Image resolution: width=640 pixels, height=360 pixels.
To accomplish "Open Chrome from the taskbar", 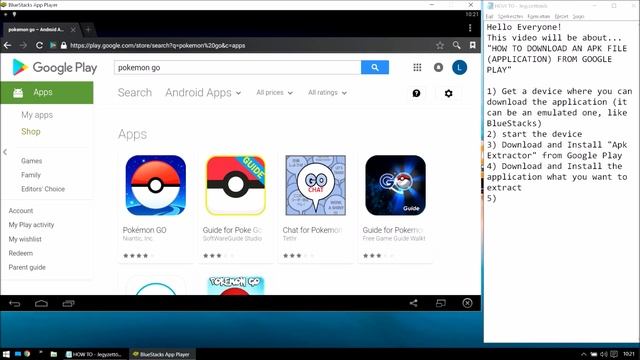I will (x=27, y=354).
